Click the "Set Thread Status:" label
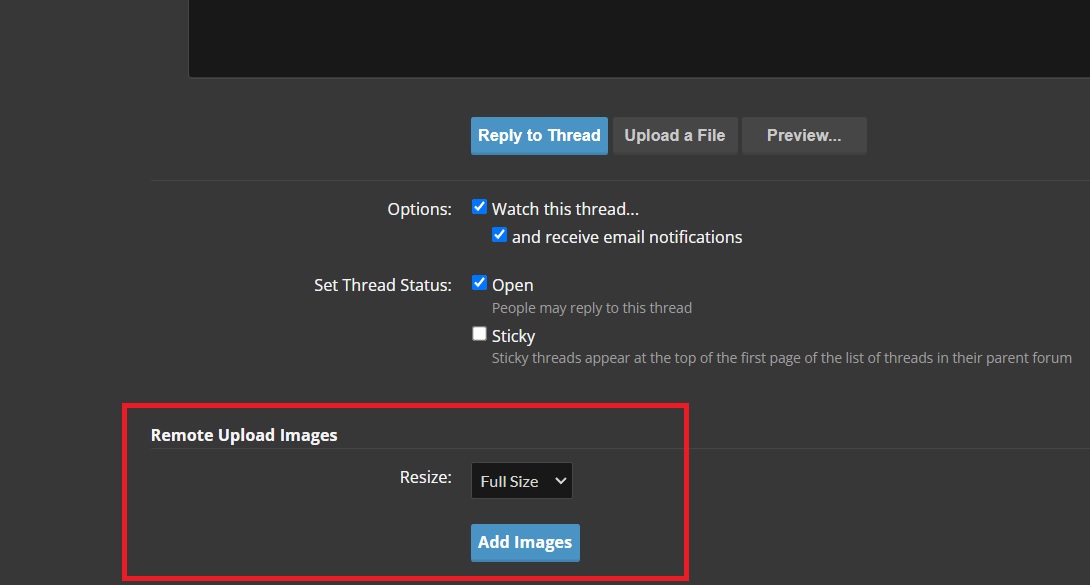 pyautogui.click(x=383, y=285)
